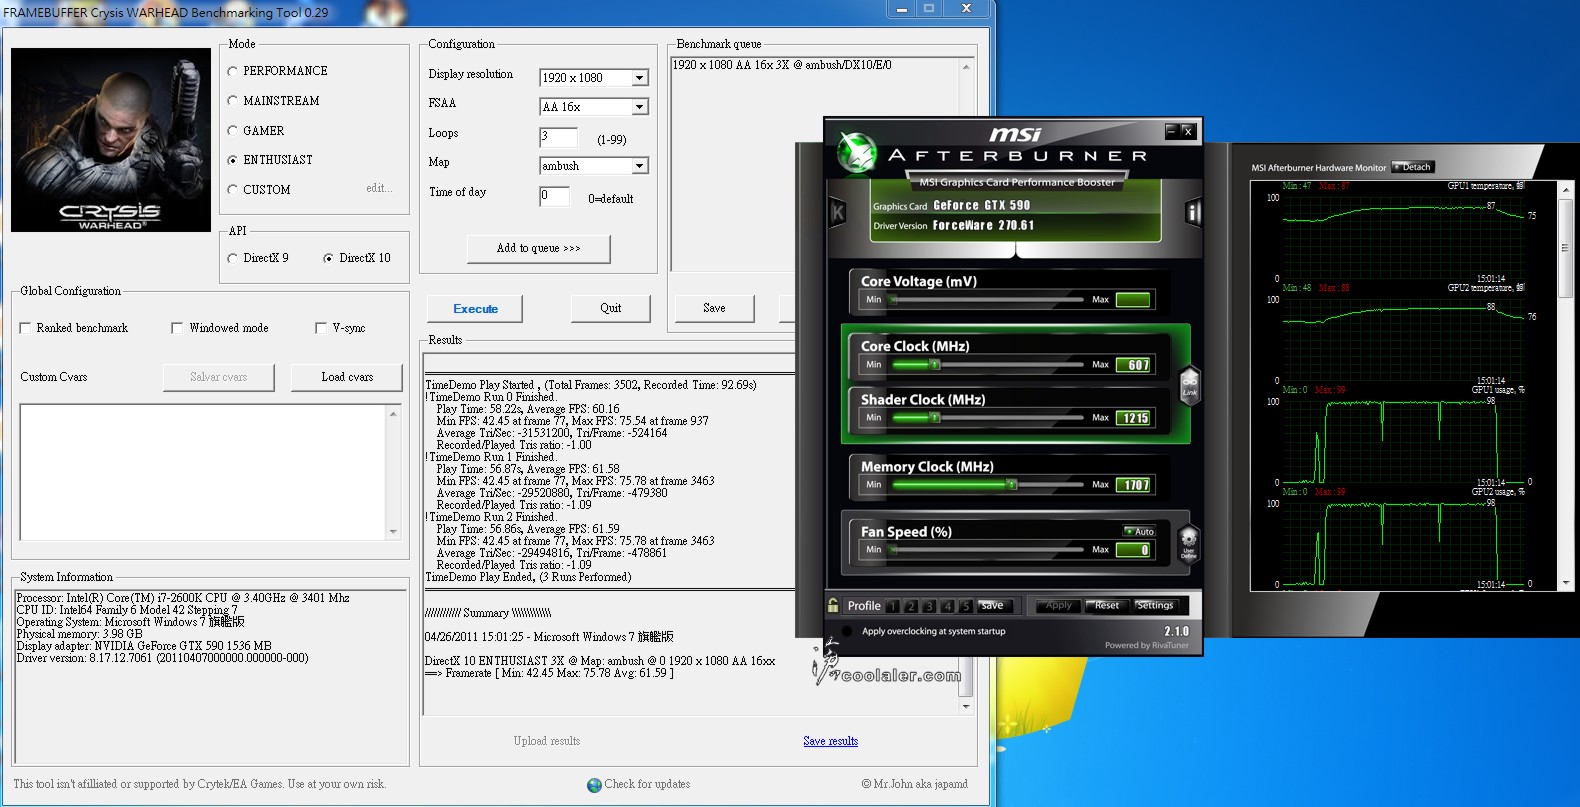The height and width of the screenshot is (807, 1580).
Task: Open the Map dropdown showing ambush
Action: [640, 166]
